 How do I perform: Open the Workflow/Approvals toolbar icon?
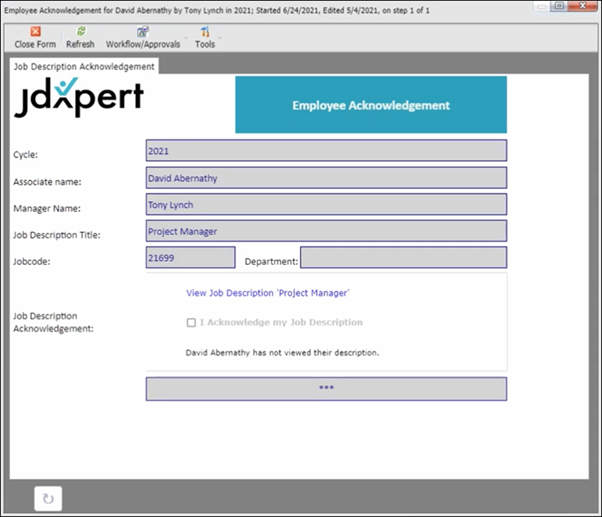pyautogui.click(x=143, y=31)
